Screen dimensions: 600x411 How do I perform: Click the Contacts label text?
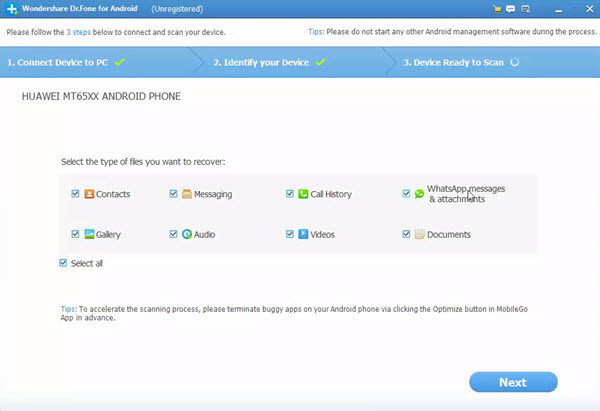(113, 194)
